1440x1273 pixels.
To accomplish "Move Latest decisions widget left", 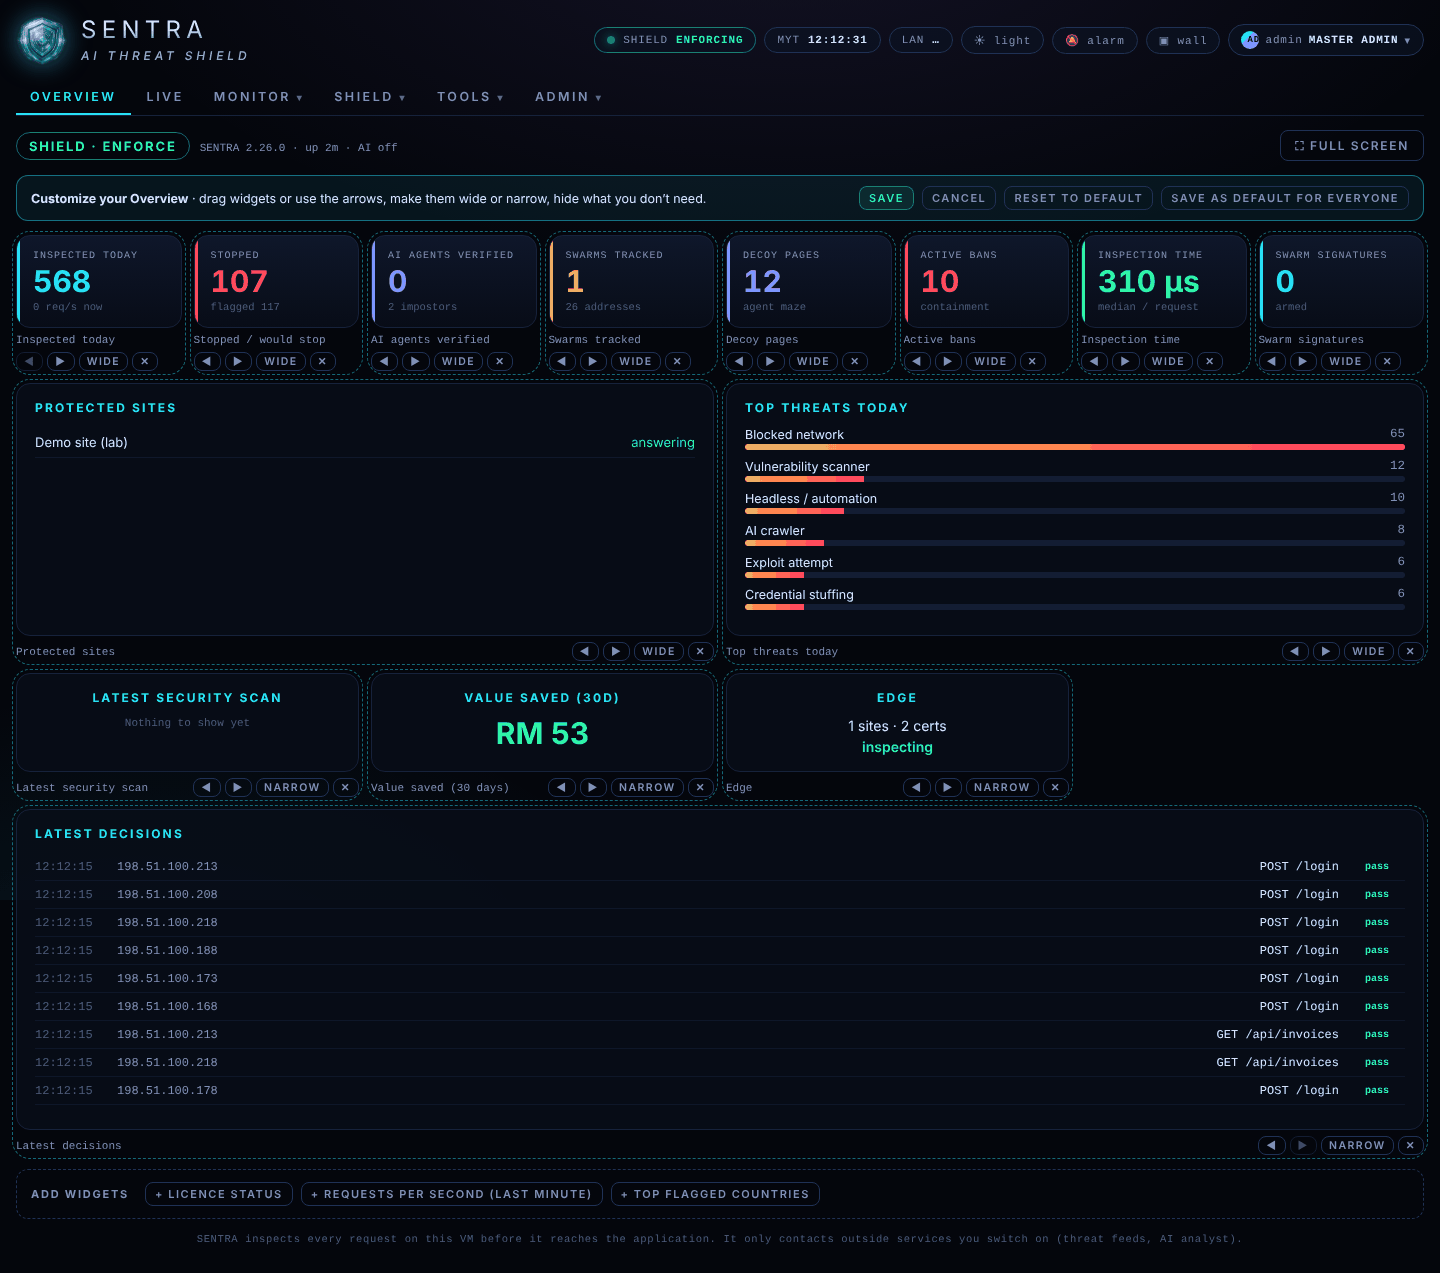I will (x=1271, y=1145).
